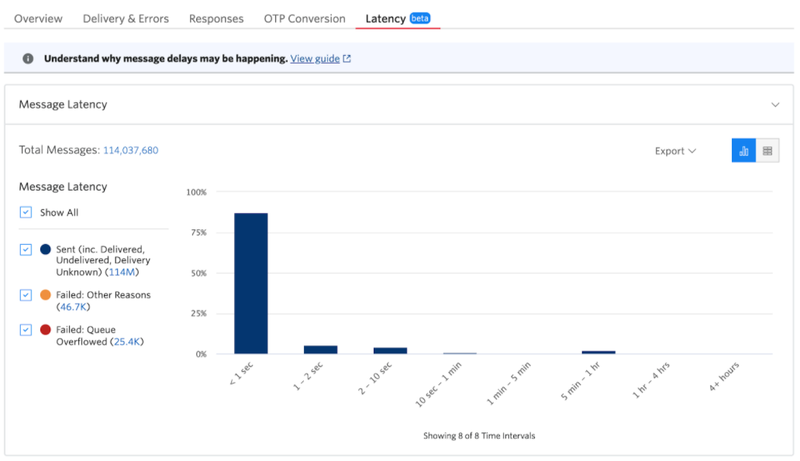Viewport: 800px width, 461px height.
Task: Uncheck the Sent messages series checkbox
Action: [26, 249]
